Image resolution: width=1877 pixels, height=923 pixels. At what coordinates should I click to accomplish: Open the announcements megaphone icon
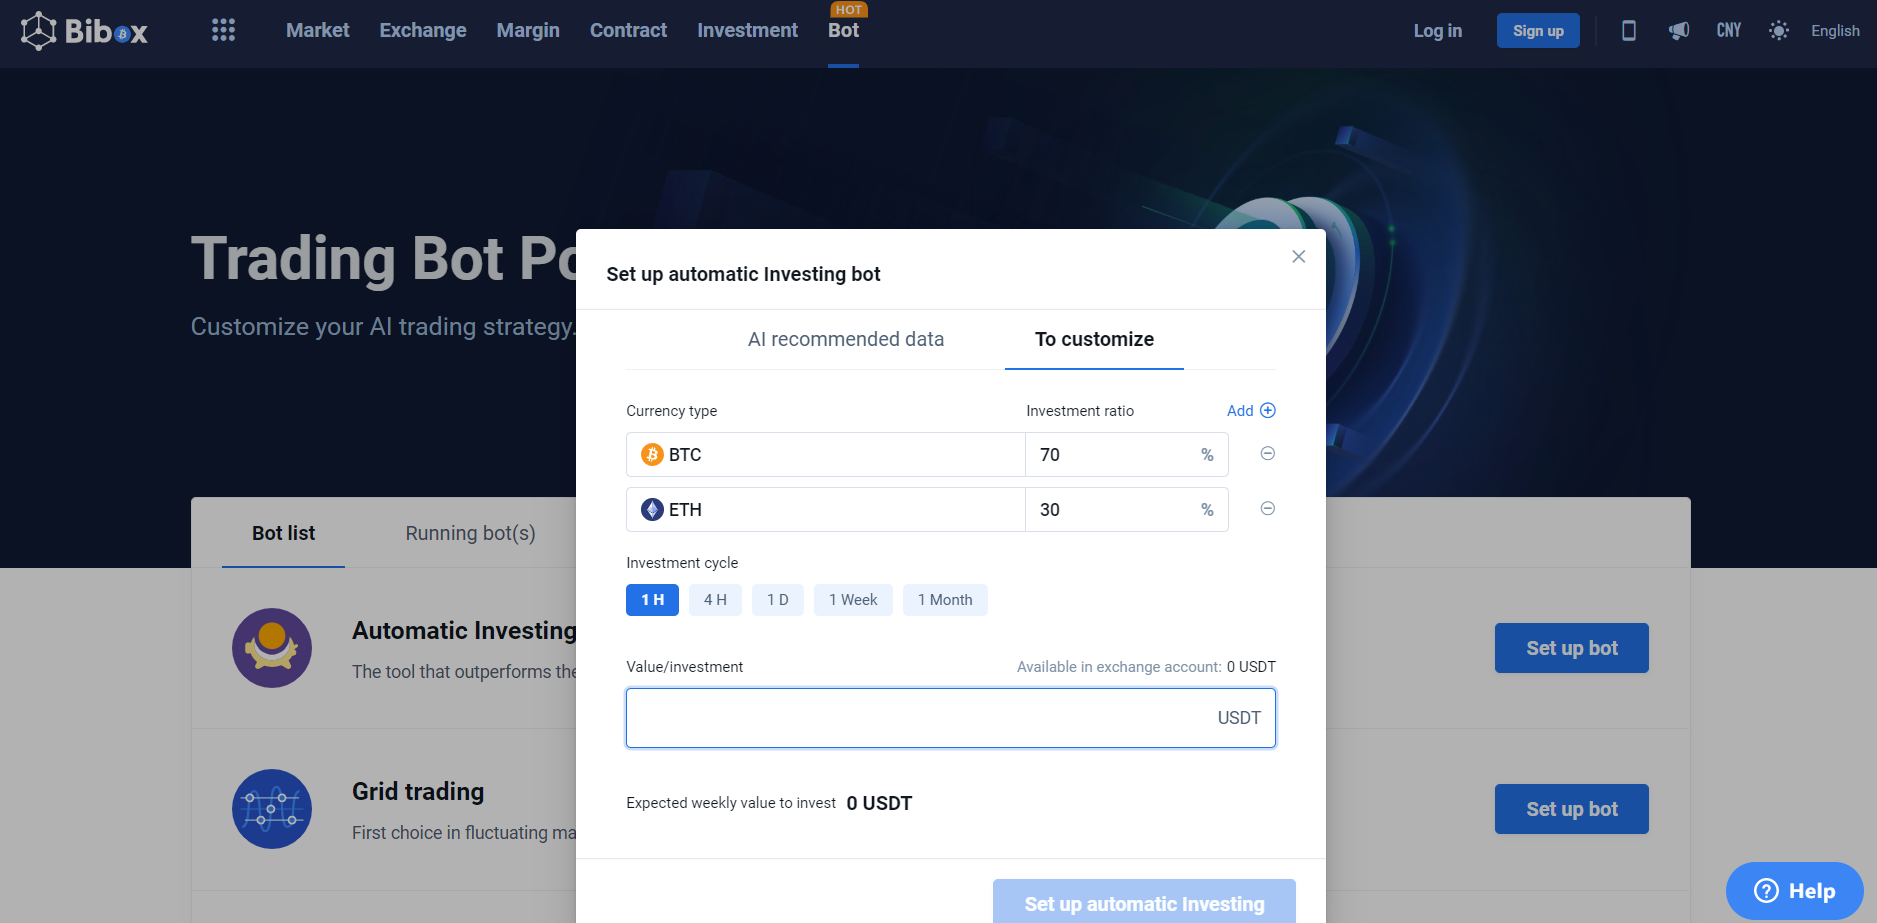click(1678, 31)
